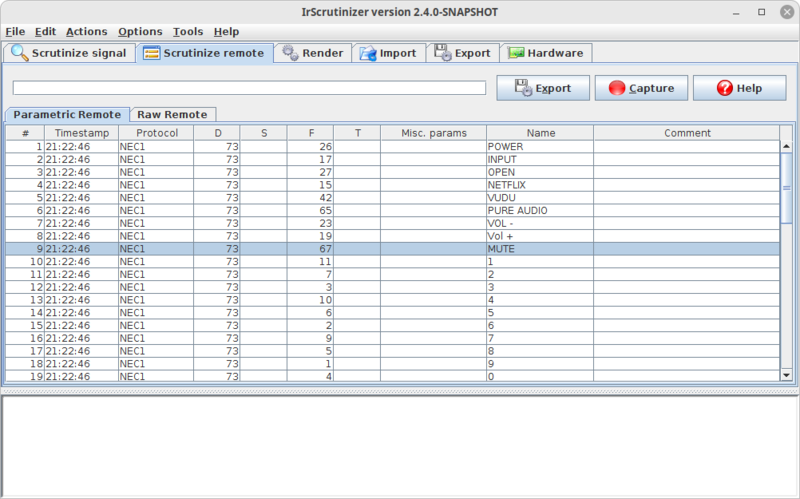Open the Options menu
Image resolution: width=800 pixels, height=499 pixels.
point(140,32)
